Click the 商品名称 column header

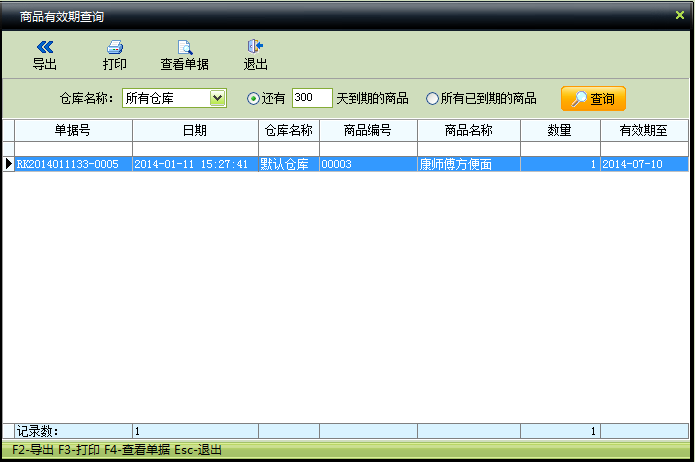click(469, 130)
